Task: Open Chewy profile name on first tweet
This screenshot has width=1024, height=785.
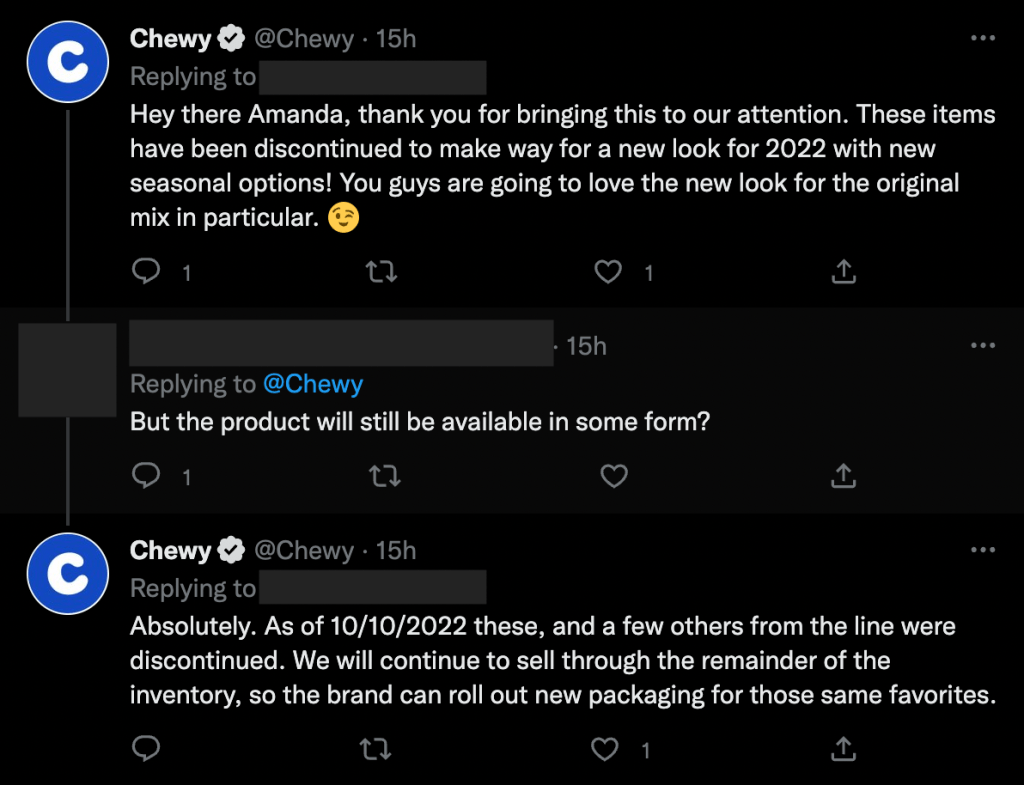Action: [x=171, y=39]
